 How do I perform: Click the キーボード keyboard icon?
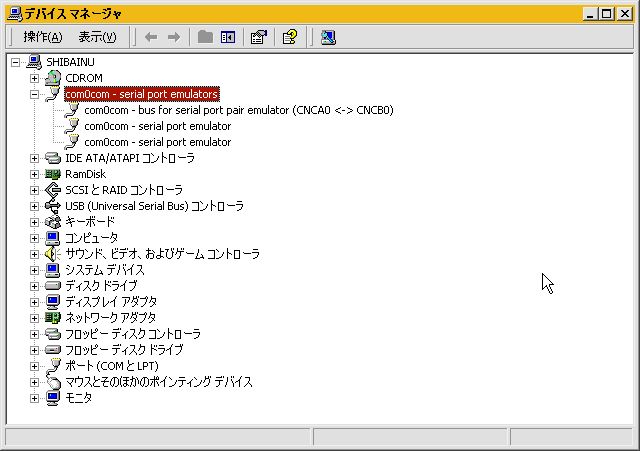pos(53,222)
